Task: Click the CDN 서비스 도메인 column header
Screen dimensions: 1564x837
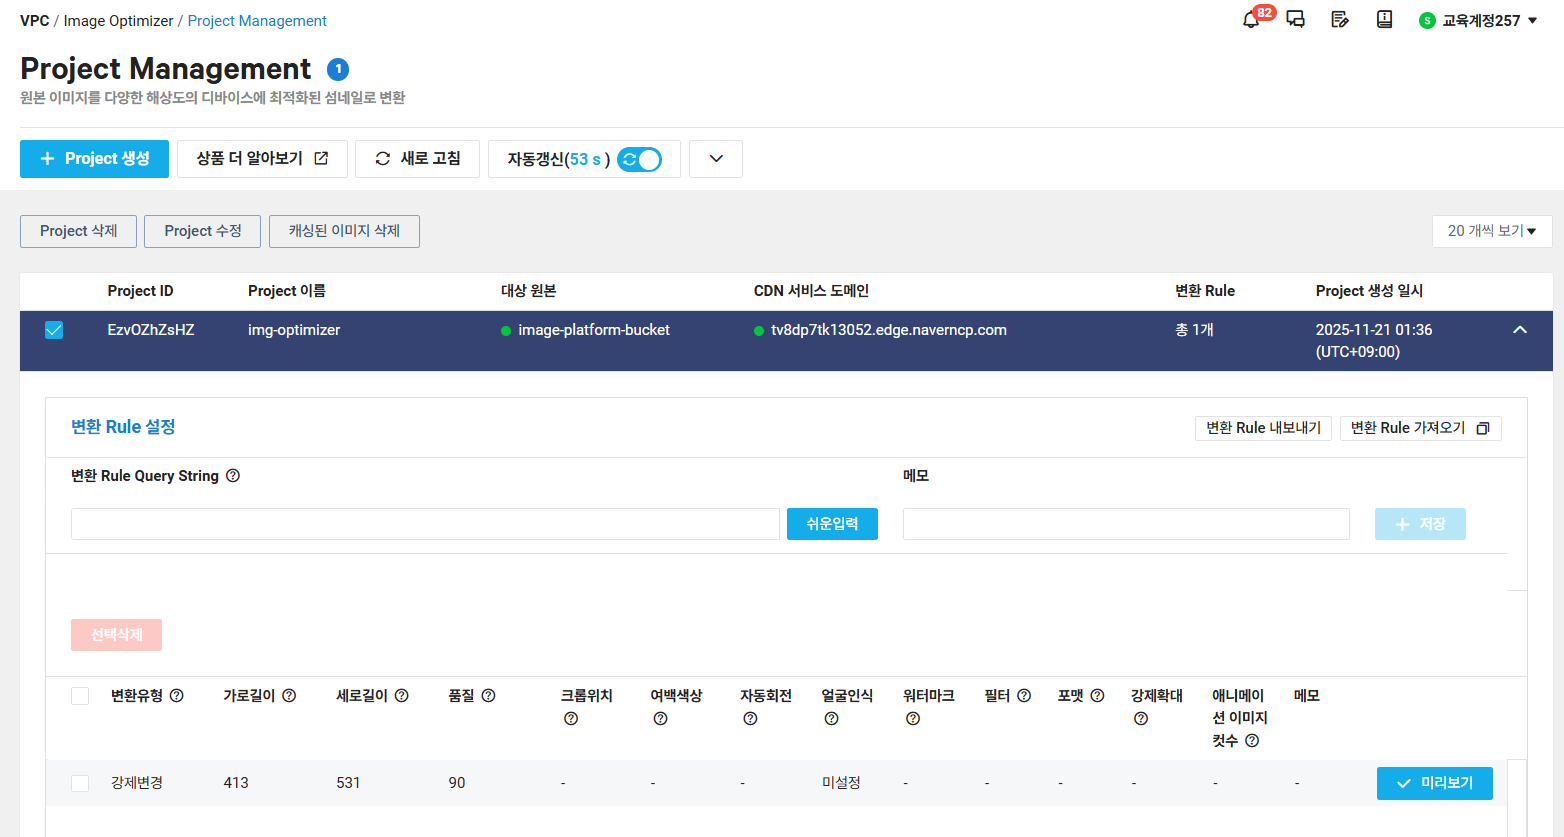Action: pyautogui.click(x=811, y=291)
